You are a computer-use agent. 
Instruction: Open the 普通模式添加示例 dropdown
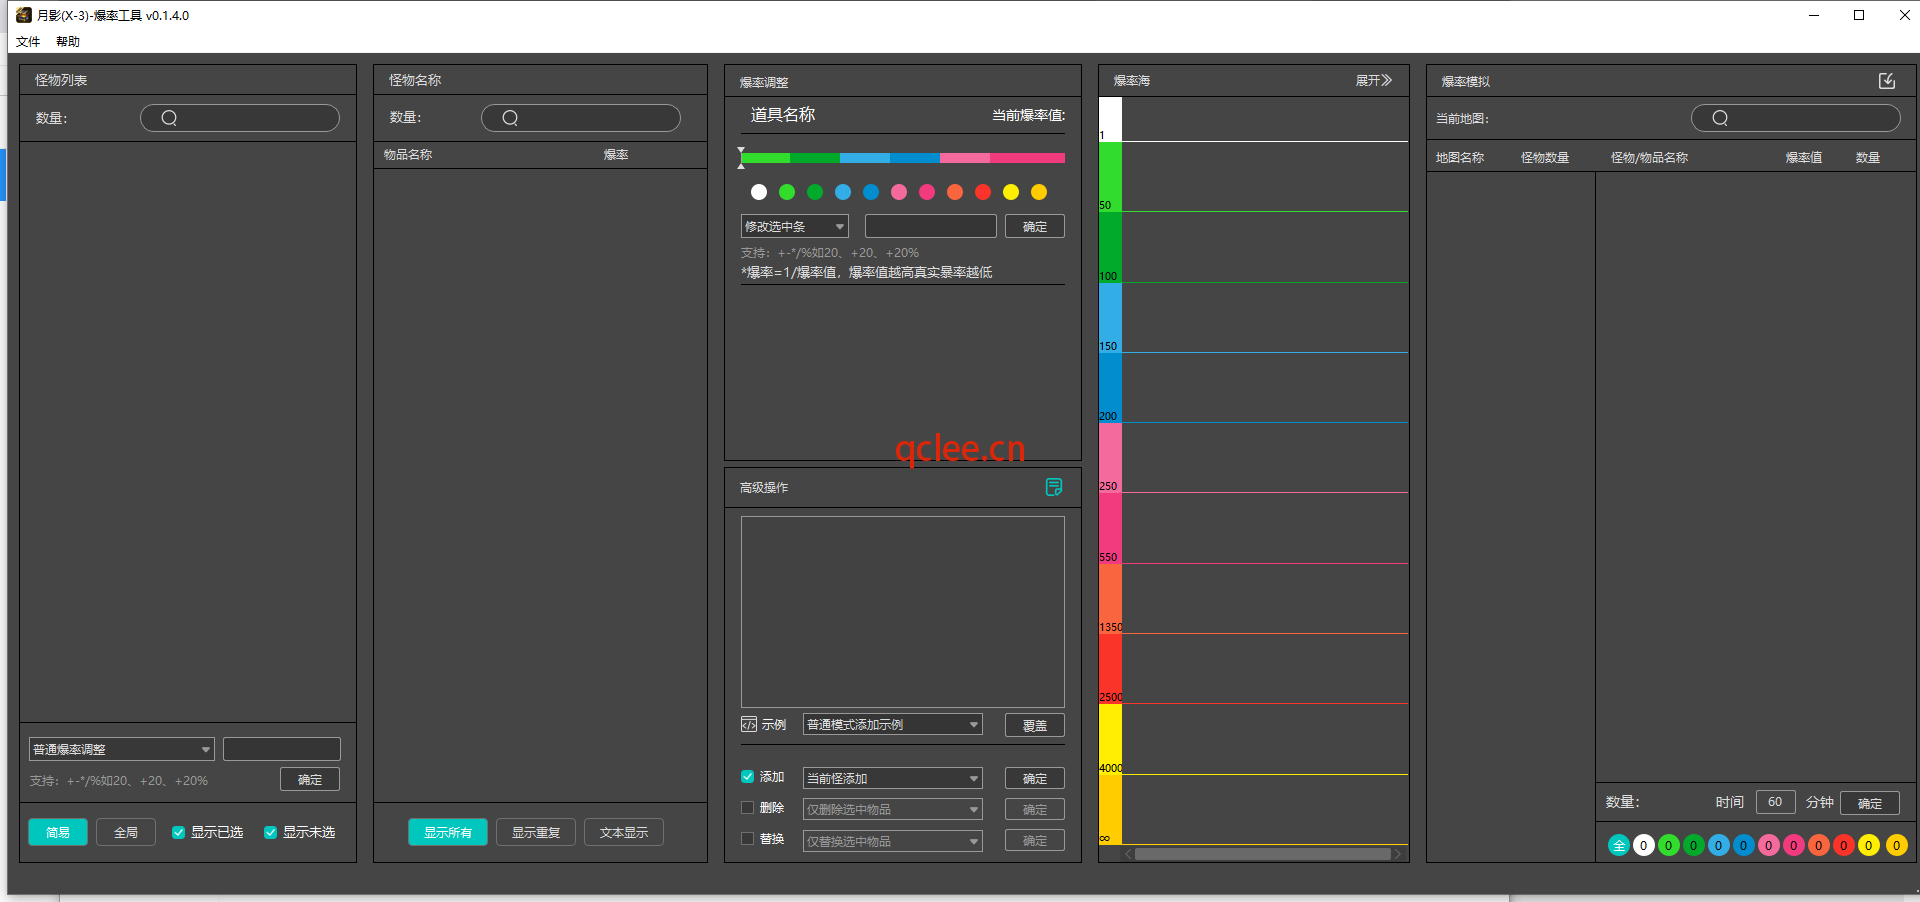coord(893,724)
